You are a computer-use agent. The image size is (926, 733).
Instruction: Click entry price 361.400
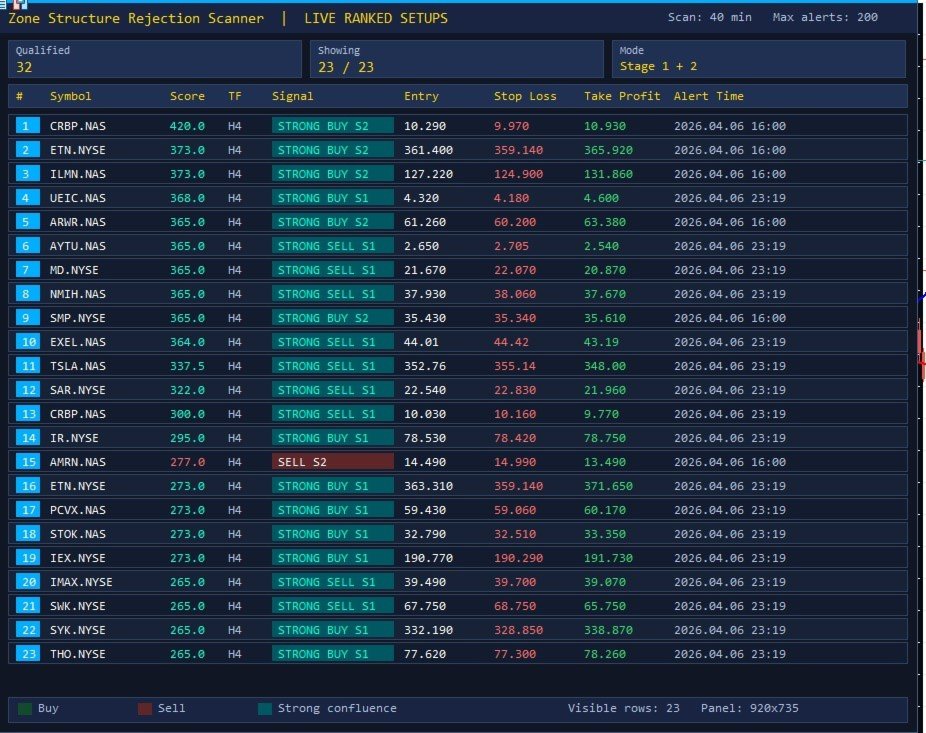[428, 150]
